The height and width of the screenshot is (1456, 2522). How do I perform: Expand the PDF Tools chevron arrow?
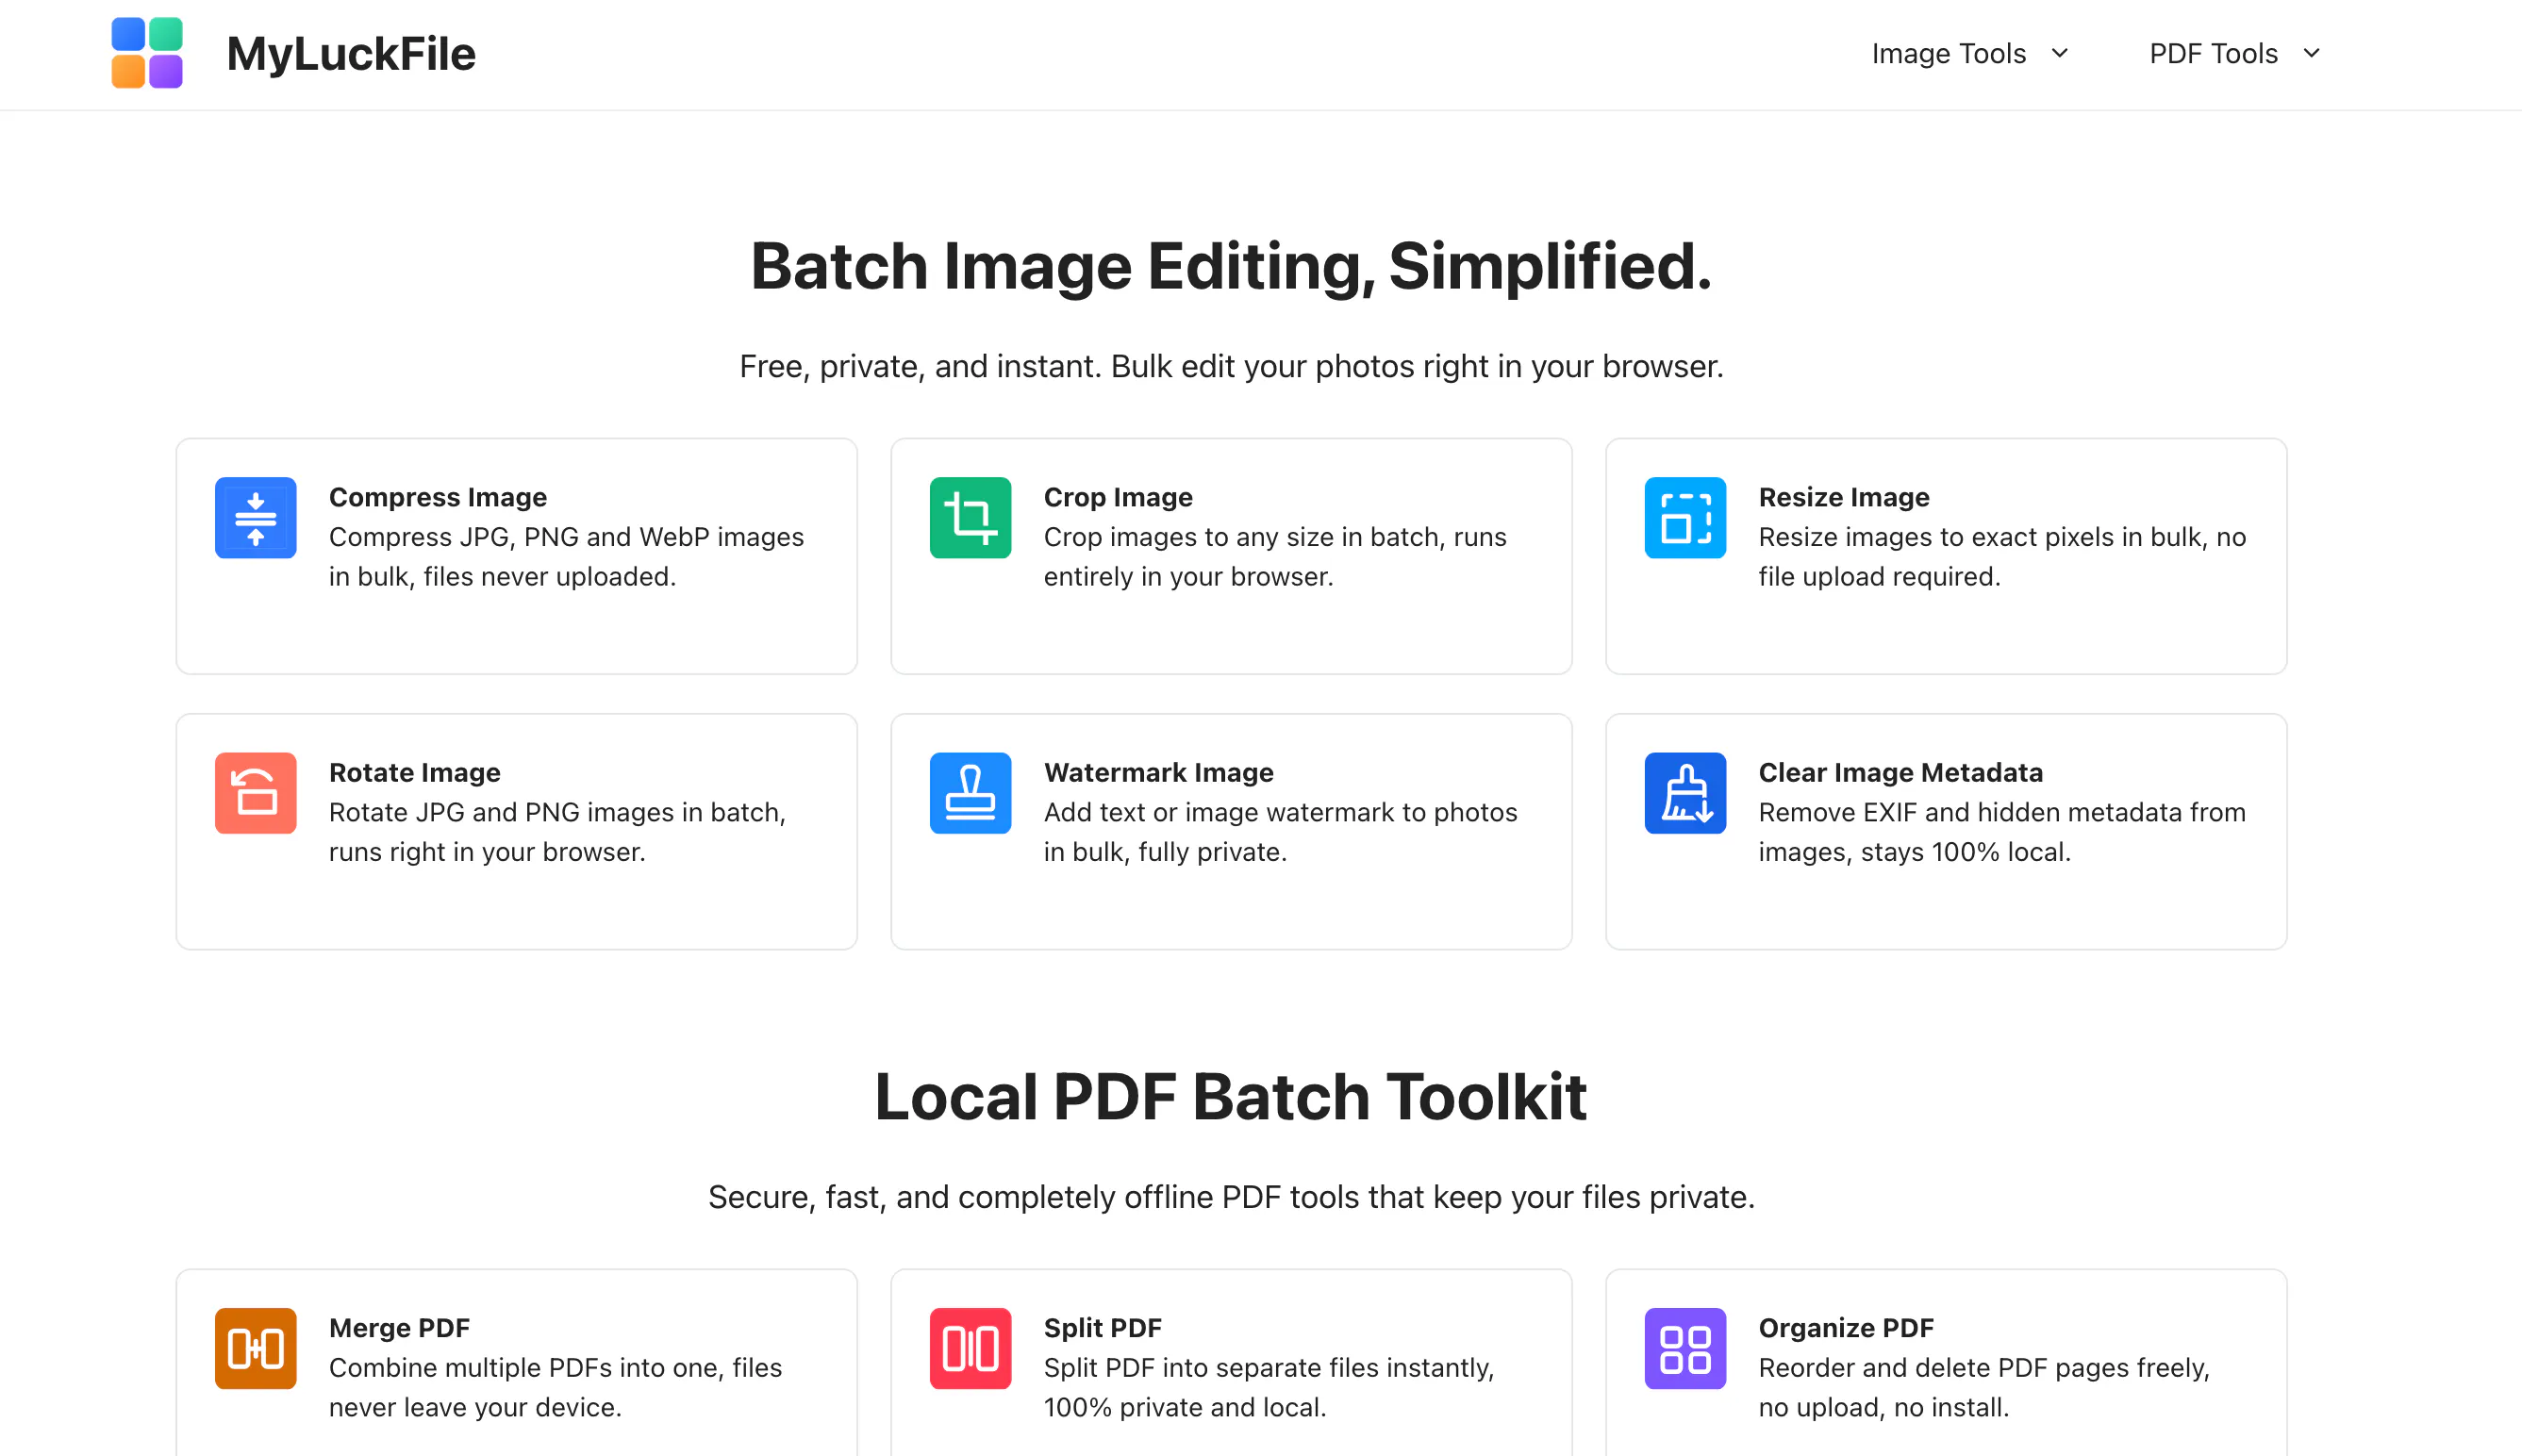tap(2311, 53)
